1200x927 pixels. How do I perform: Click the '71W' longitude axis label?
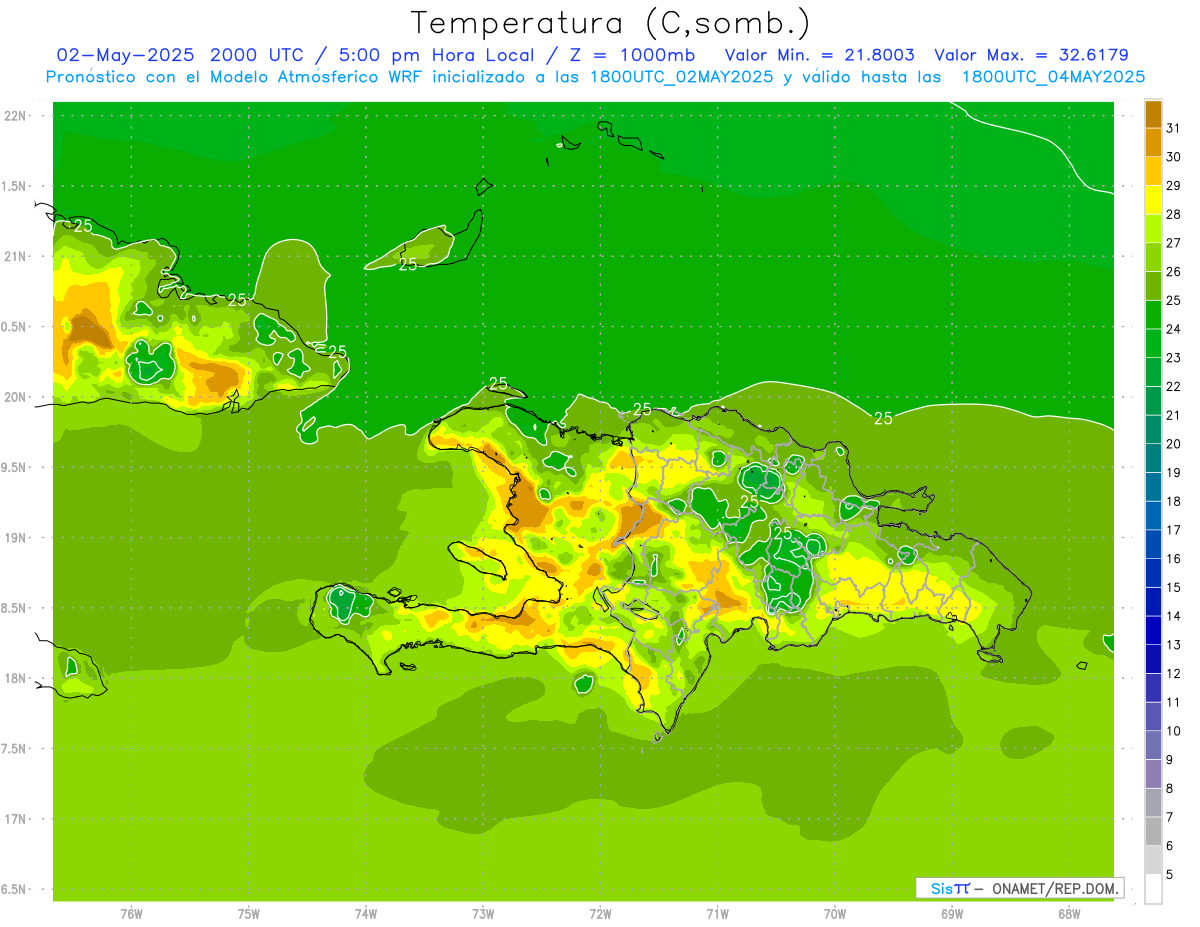tap(717, 913)
